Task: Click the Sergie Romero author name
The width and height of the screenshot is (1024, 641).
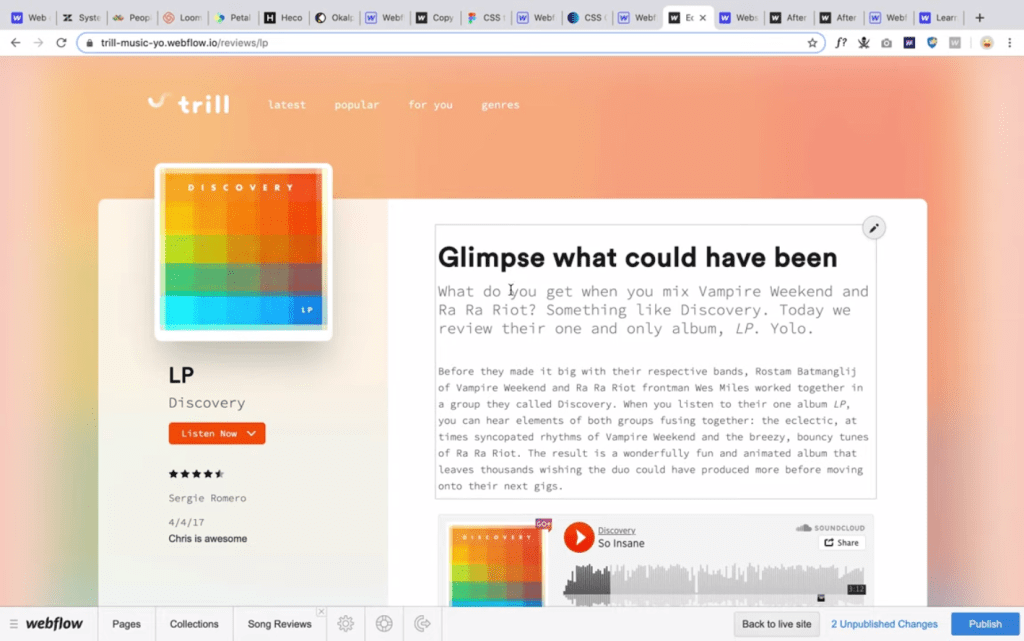Action: coord(207,498)
